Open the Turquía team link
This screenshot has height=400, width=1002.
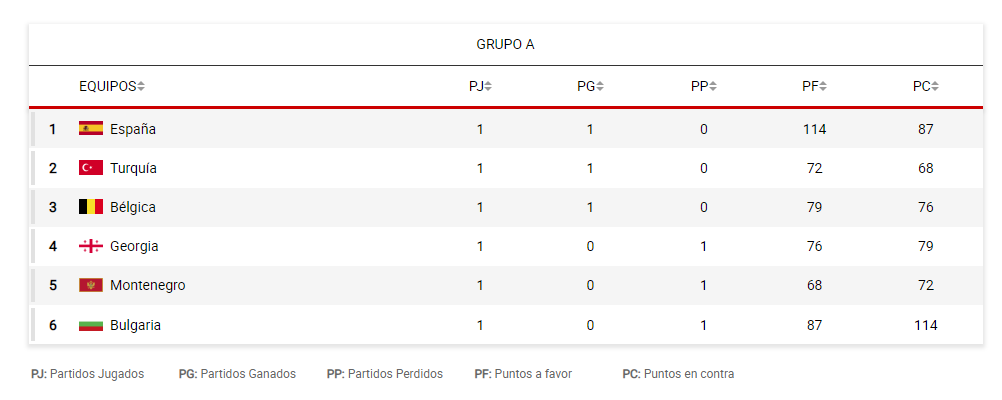point(133,168)
